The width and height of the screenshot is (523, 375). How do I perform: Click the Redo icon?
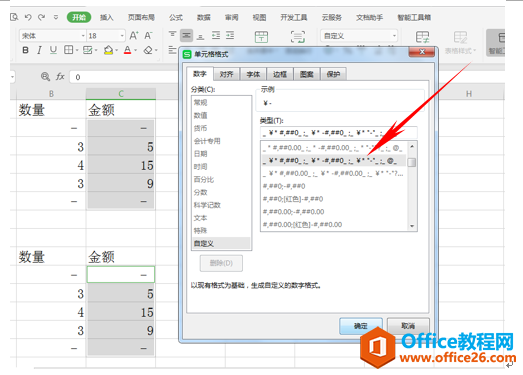[41, 17]
